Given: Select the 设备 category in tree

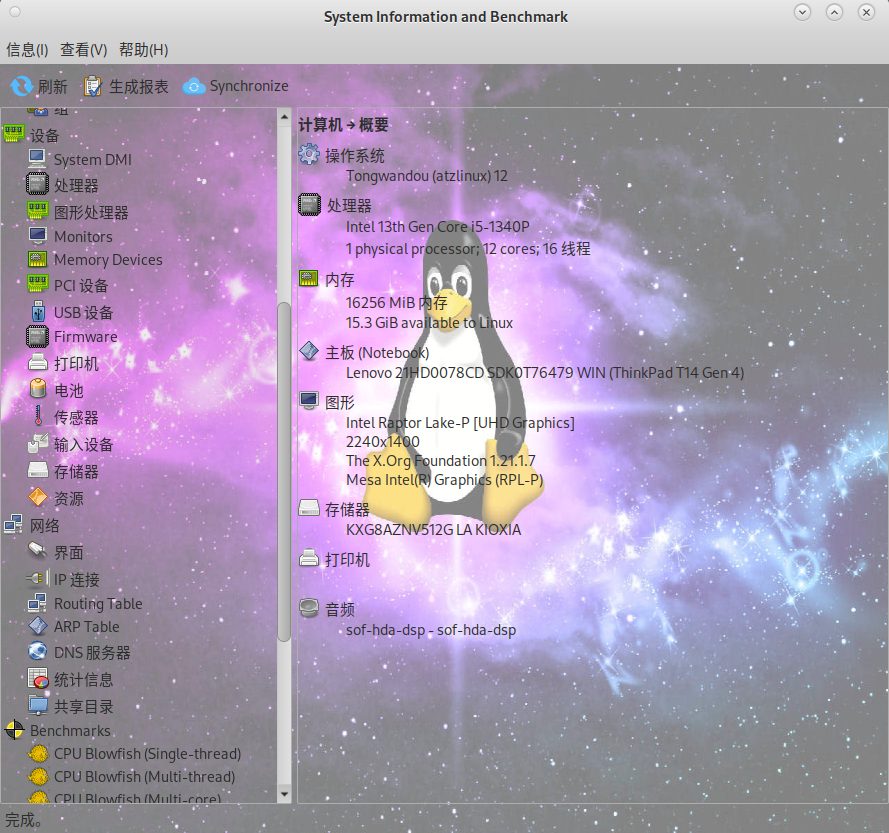Looking at the screenshot, I should 45,136.
